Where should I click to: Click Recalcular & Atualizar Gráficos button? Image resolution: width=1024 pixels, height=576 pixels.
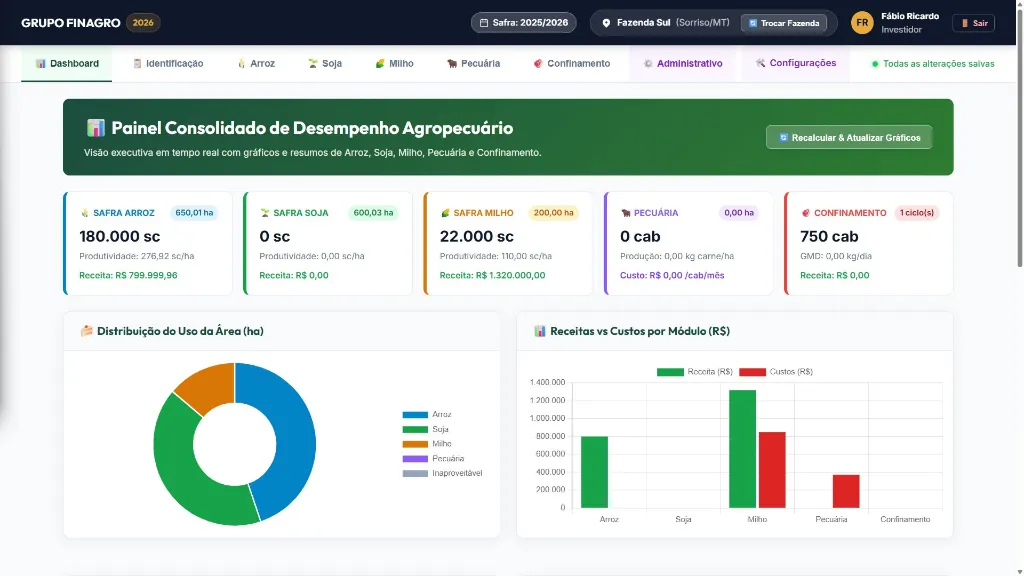pos(849,137)
